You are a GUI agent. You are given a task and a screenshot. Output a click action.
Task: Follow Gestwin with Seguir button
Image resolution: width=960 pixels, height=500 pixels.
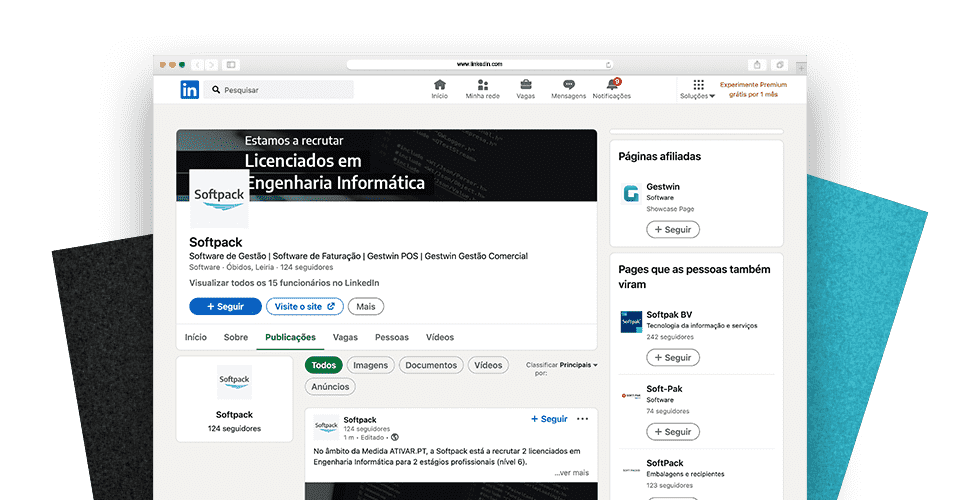(x=673, y=229)
